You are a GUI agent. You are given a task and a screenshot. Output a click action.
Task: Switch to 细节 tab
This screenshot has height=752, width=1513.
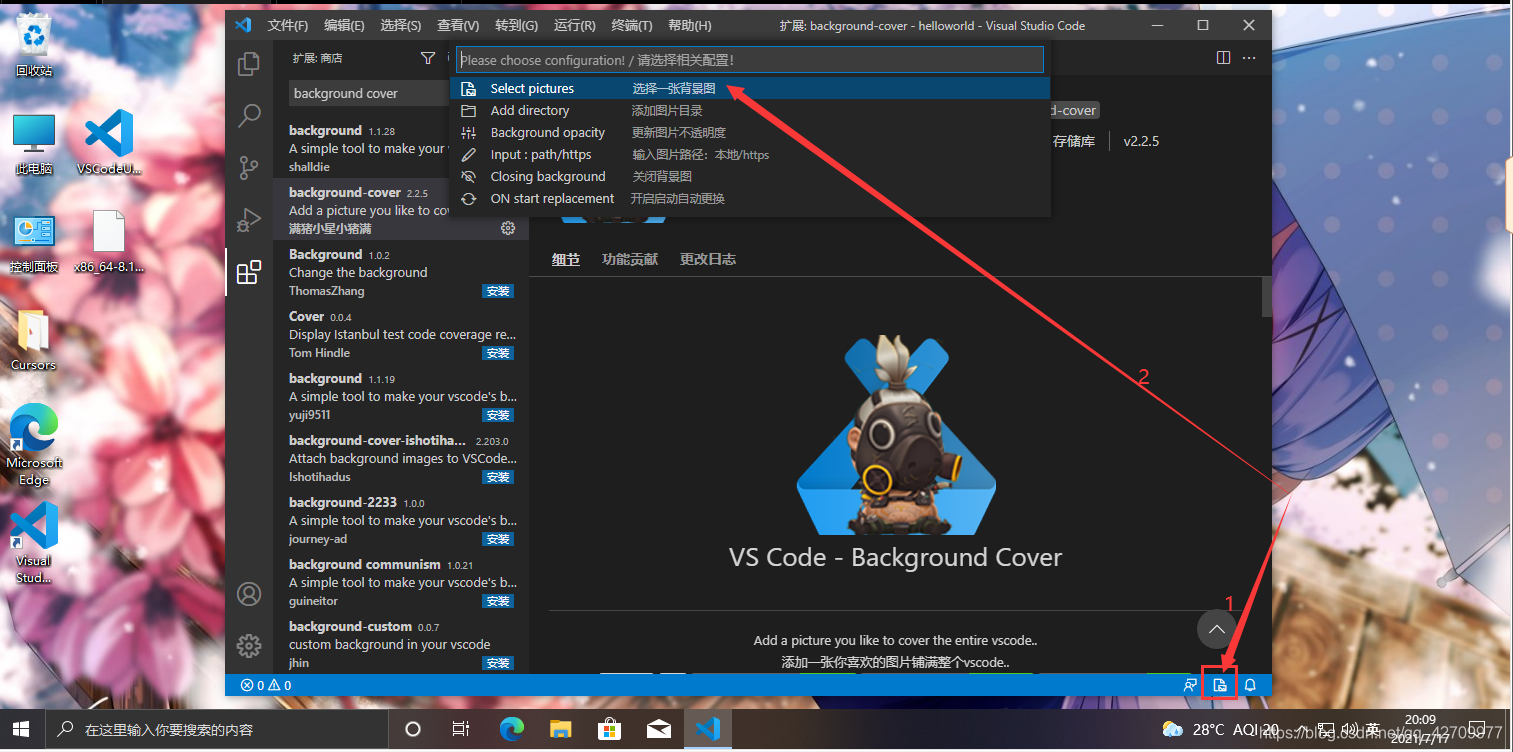566,259
